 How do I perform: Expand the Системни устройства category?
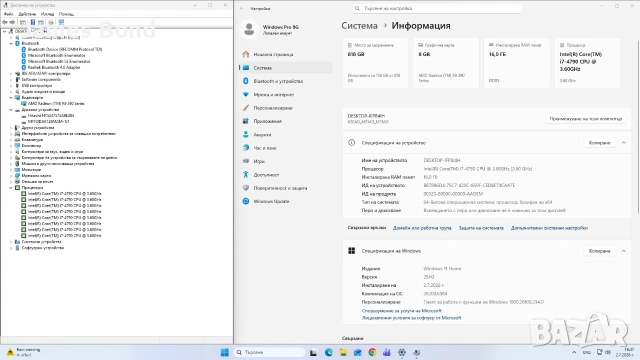click(11, 242)
